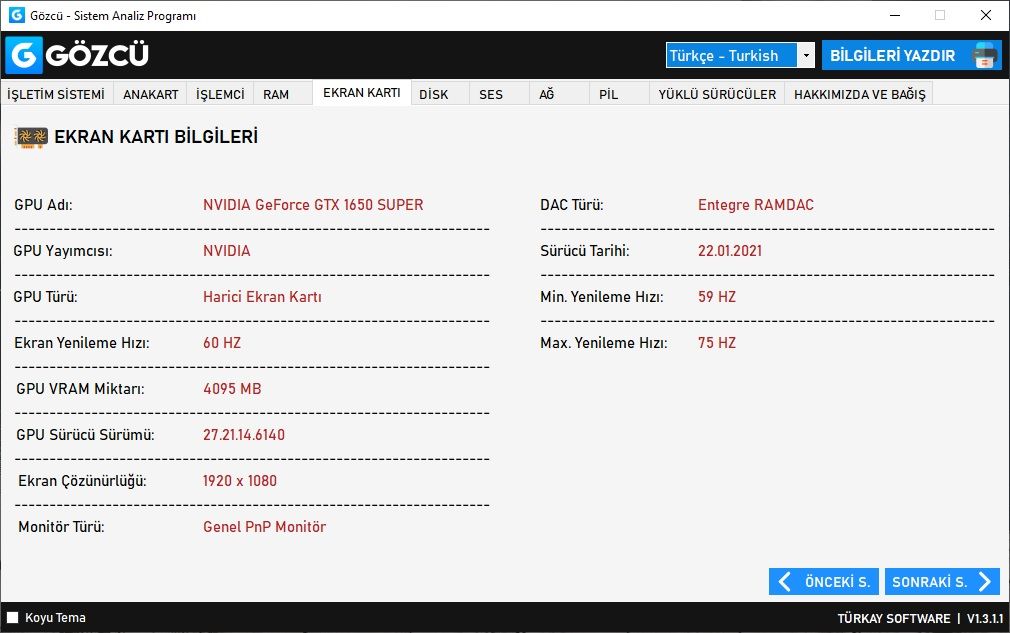1010x633 pixels.
Task: Click the driver date 22.01.2021
Action: pos(730,250)
